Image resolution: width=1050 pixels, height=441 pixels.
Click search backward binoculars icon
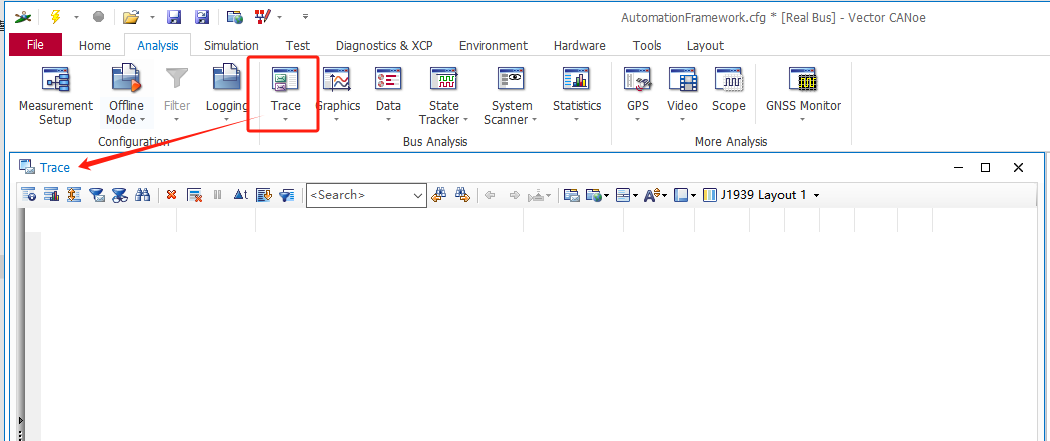(439, 195)
